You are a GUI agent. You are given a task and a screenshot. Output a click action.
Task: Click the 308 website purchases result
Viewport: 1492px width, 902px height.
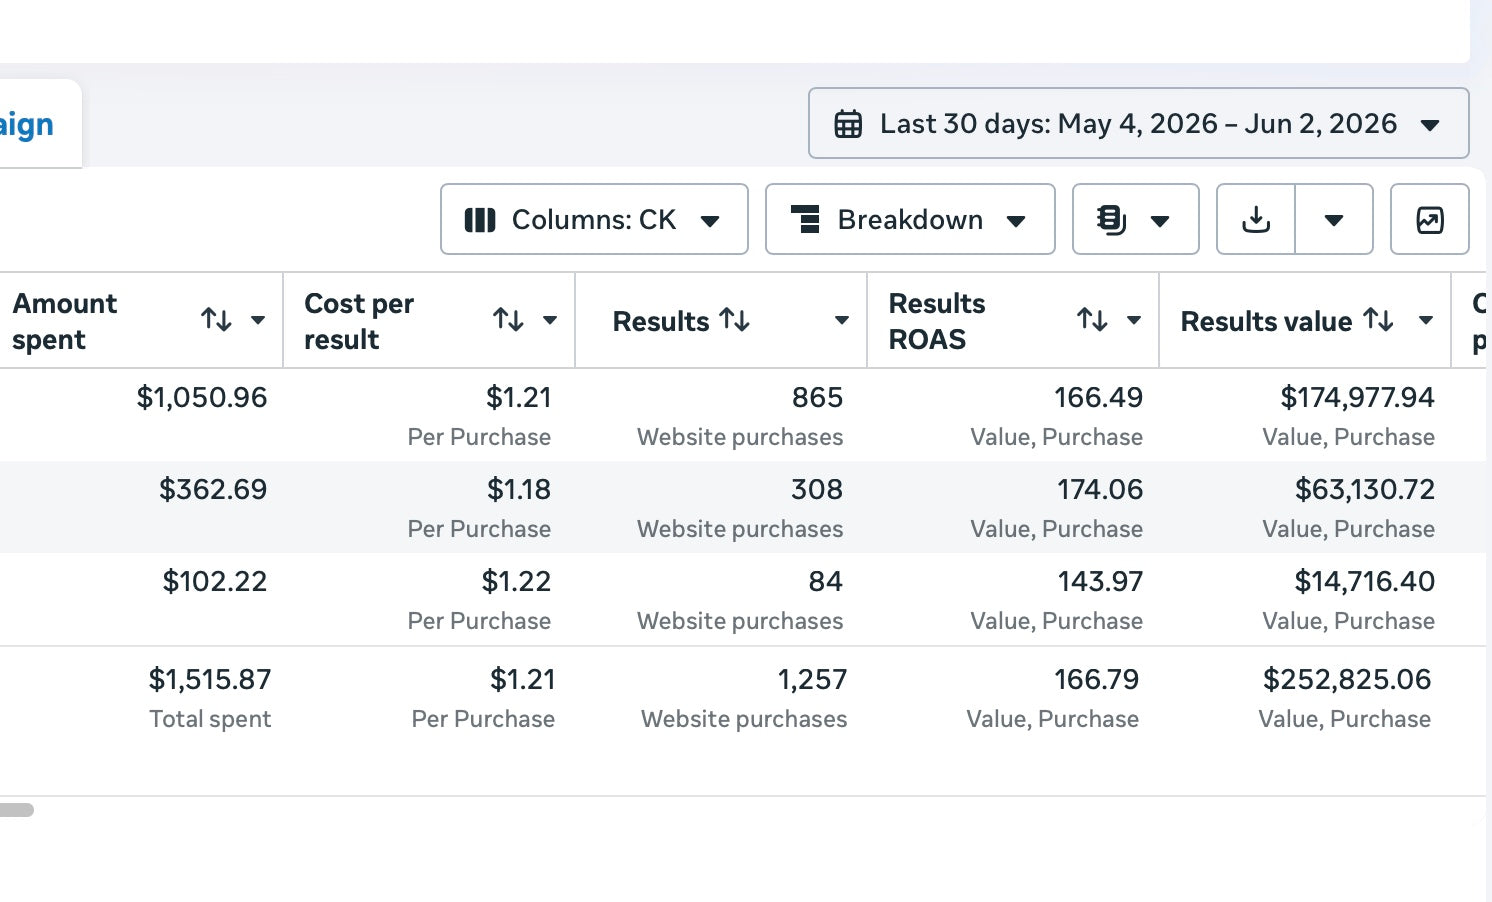click(x=817, y=489)
